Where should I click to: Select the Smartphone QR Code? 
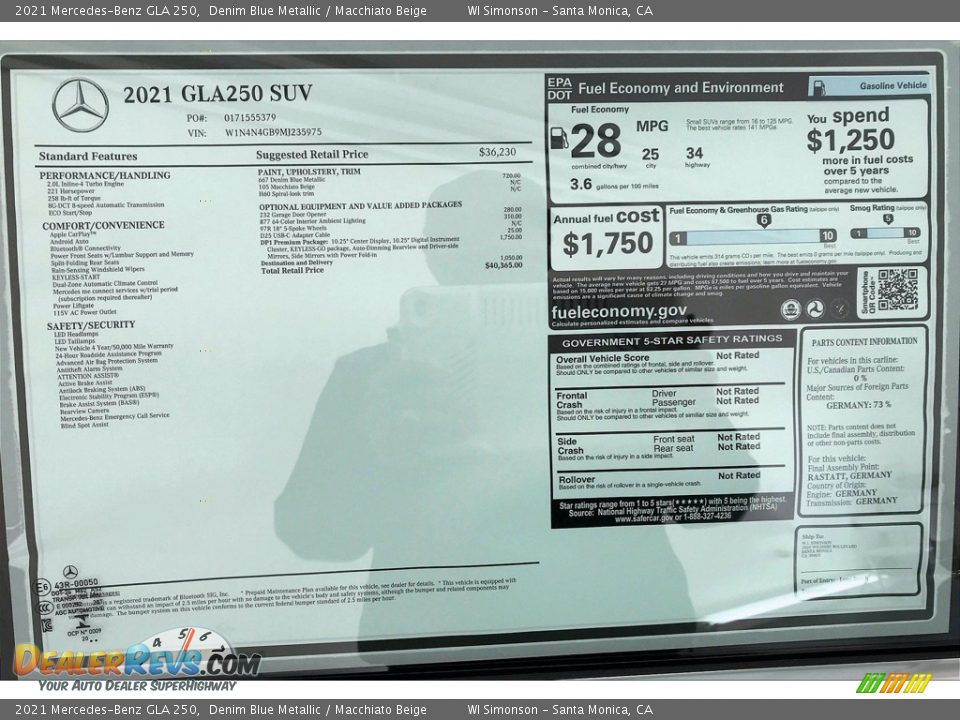898,290
